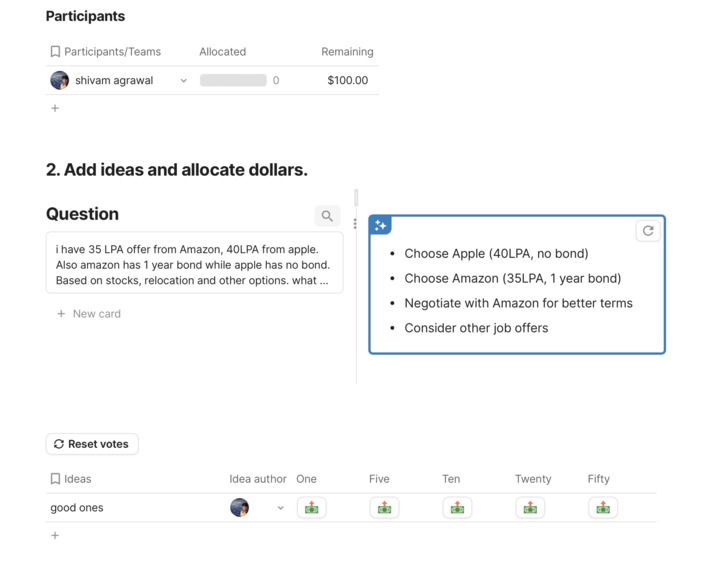The image size is (718, 573).
Task: Allocate ten dollars to good ones
Action: coord(457,508)
